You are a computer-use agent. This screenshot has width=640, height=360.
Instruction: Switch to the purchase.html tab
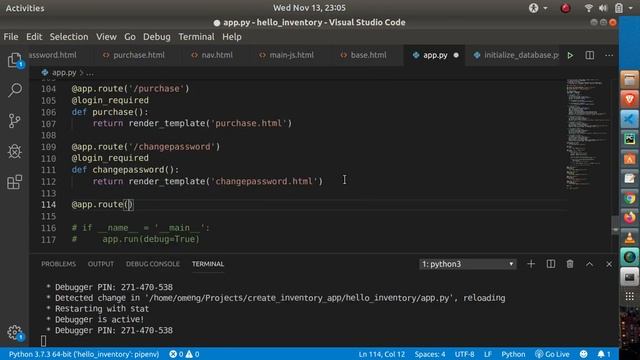click(x=134, y=55)
